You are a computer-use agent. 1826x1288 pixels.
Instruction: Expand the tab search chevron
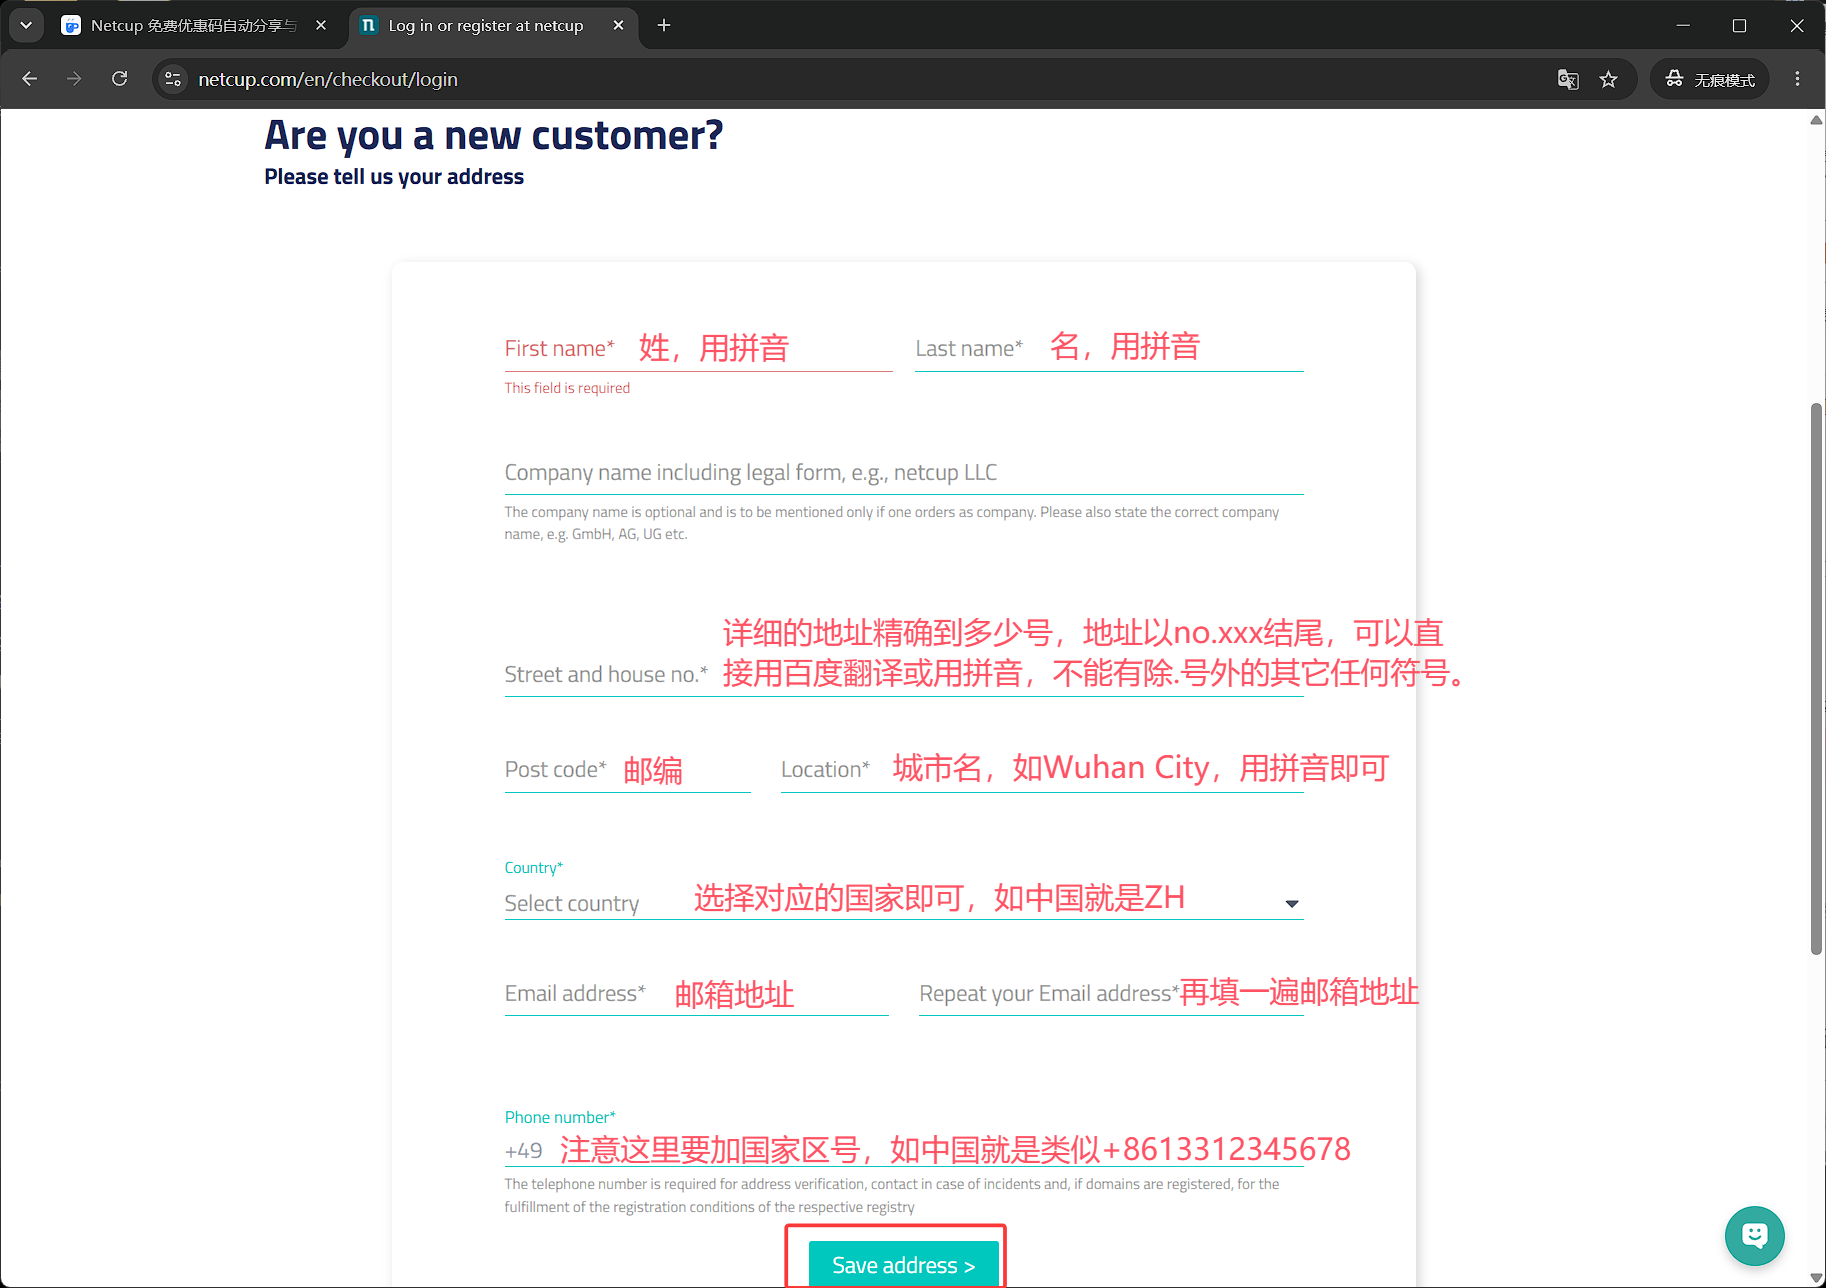click(x=26, y=25)
